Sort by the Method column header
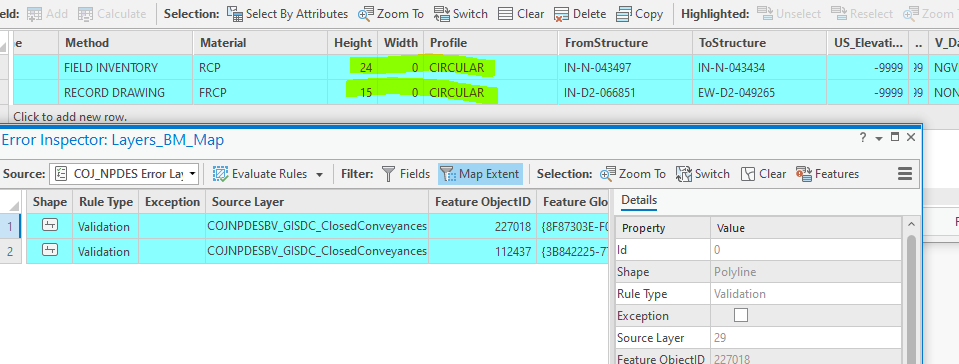The height and width of the screenshot is (364, 959). pyautogui.click(x=126, y=43)
